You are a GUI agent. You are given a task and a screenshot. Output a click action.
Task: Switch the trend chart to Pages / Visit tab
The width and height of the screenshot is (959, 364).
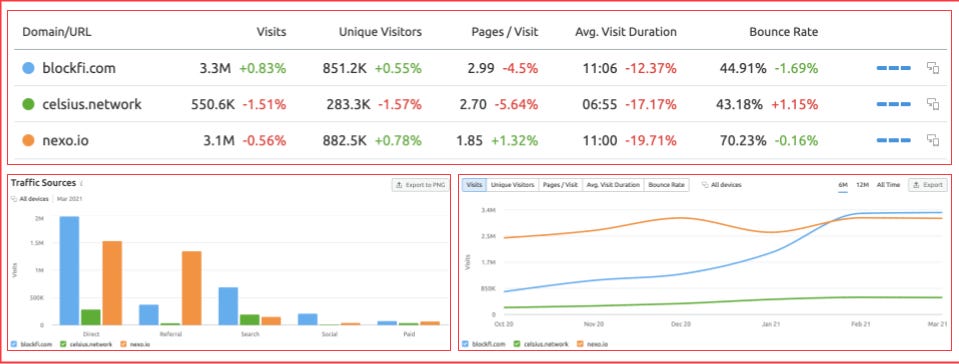click(x=560, y=184)
